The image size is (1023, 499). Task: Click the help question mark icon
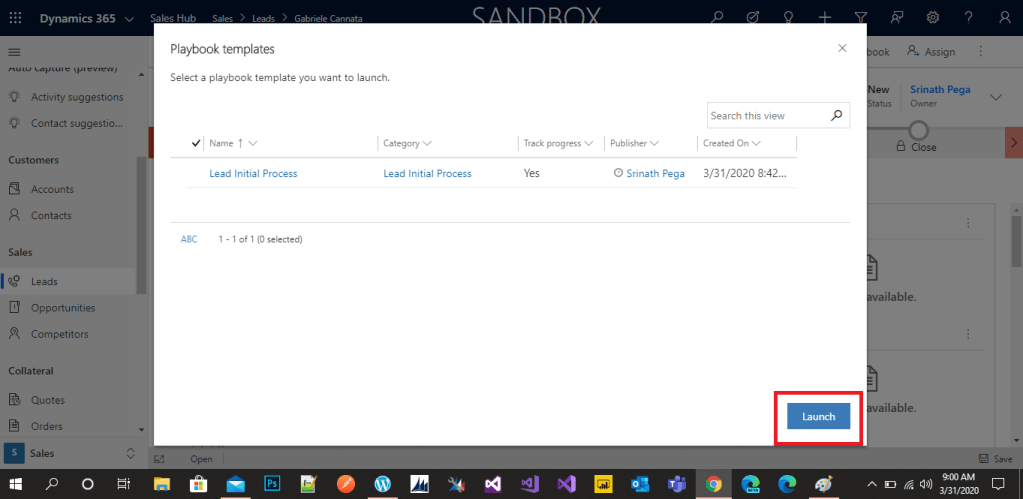tap(969, 18)
